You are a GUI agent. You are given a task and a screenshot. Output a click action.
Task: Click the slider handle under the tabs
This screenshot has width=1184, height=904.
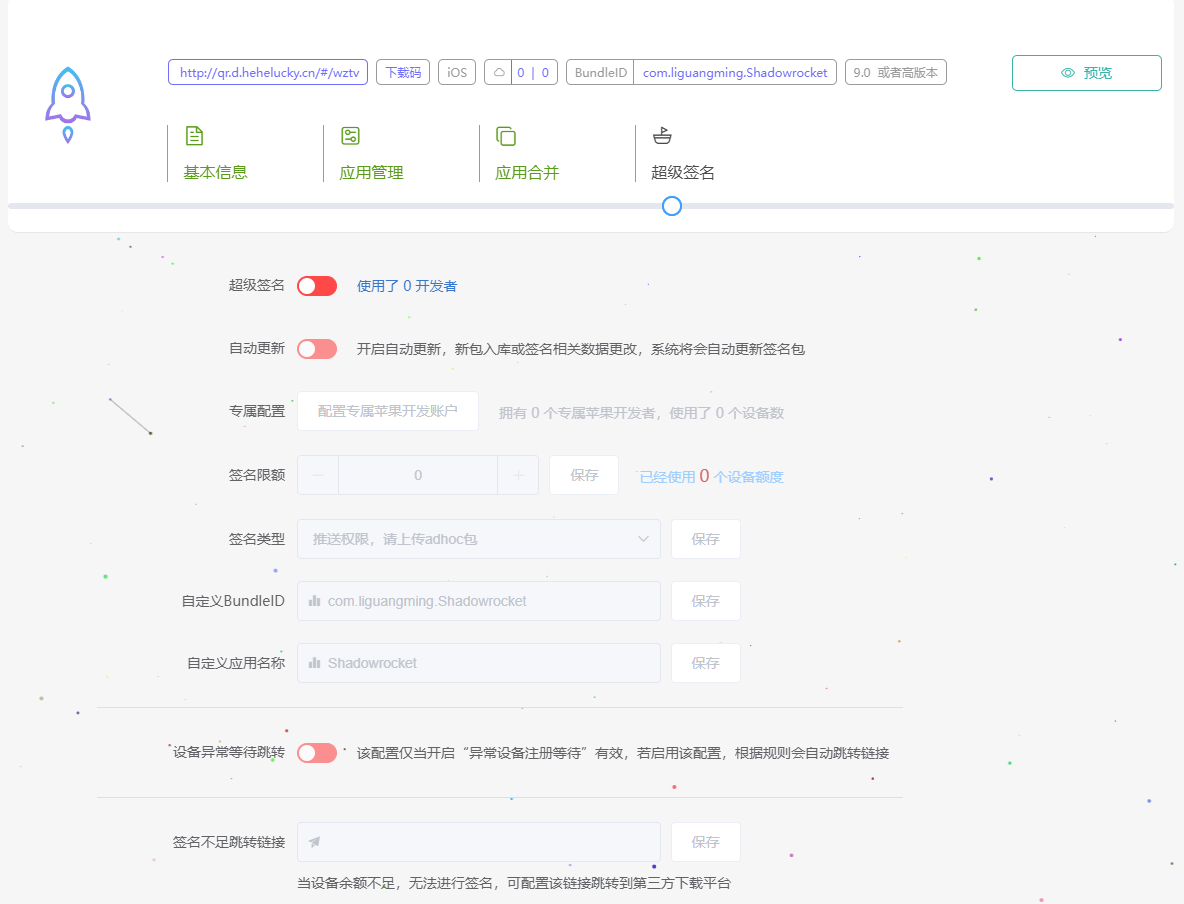coord(672,206)
